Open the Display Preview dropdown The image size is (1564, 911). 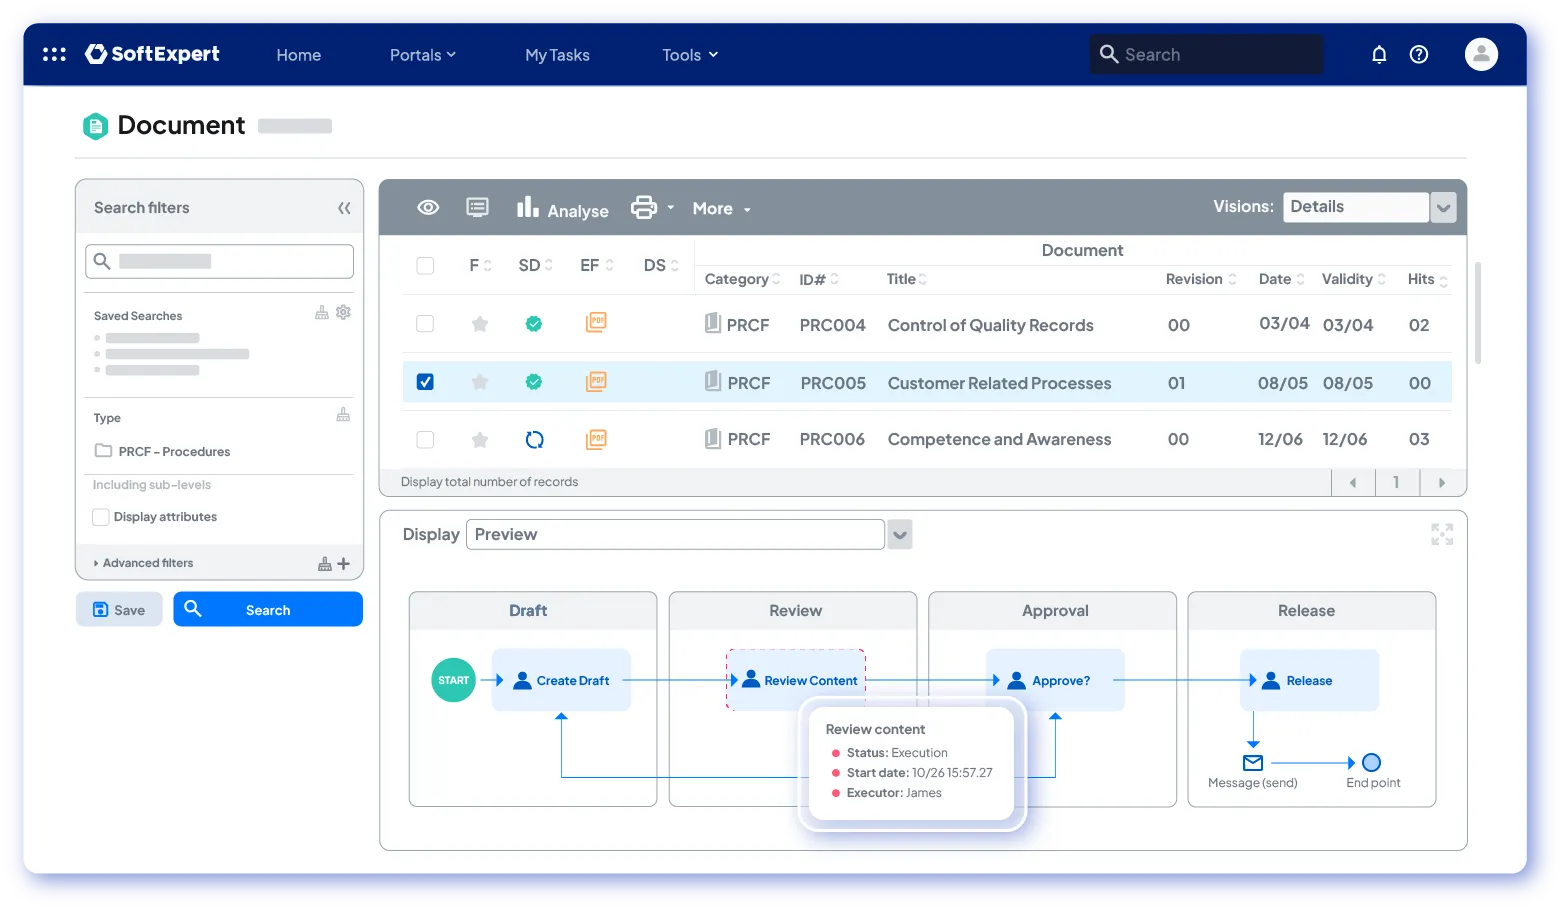pos(900,535)
